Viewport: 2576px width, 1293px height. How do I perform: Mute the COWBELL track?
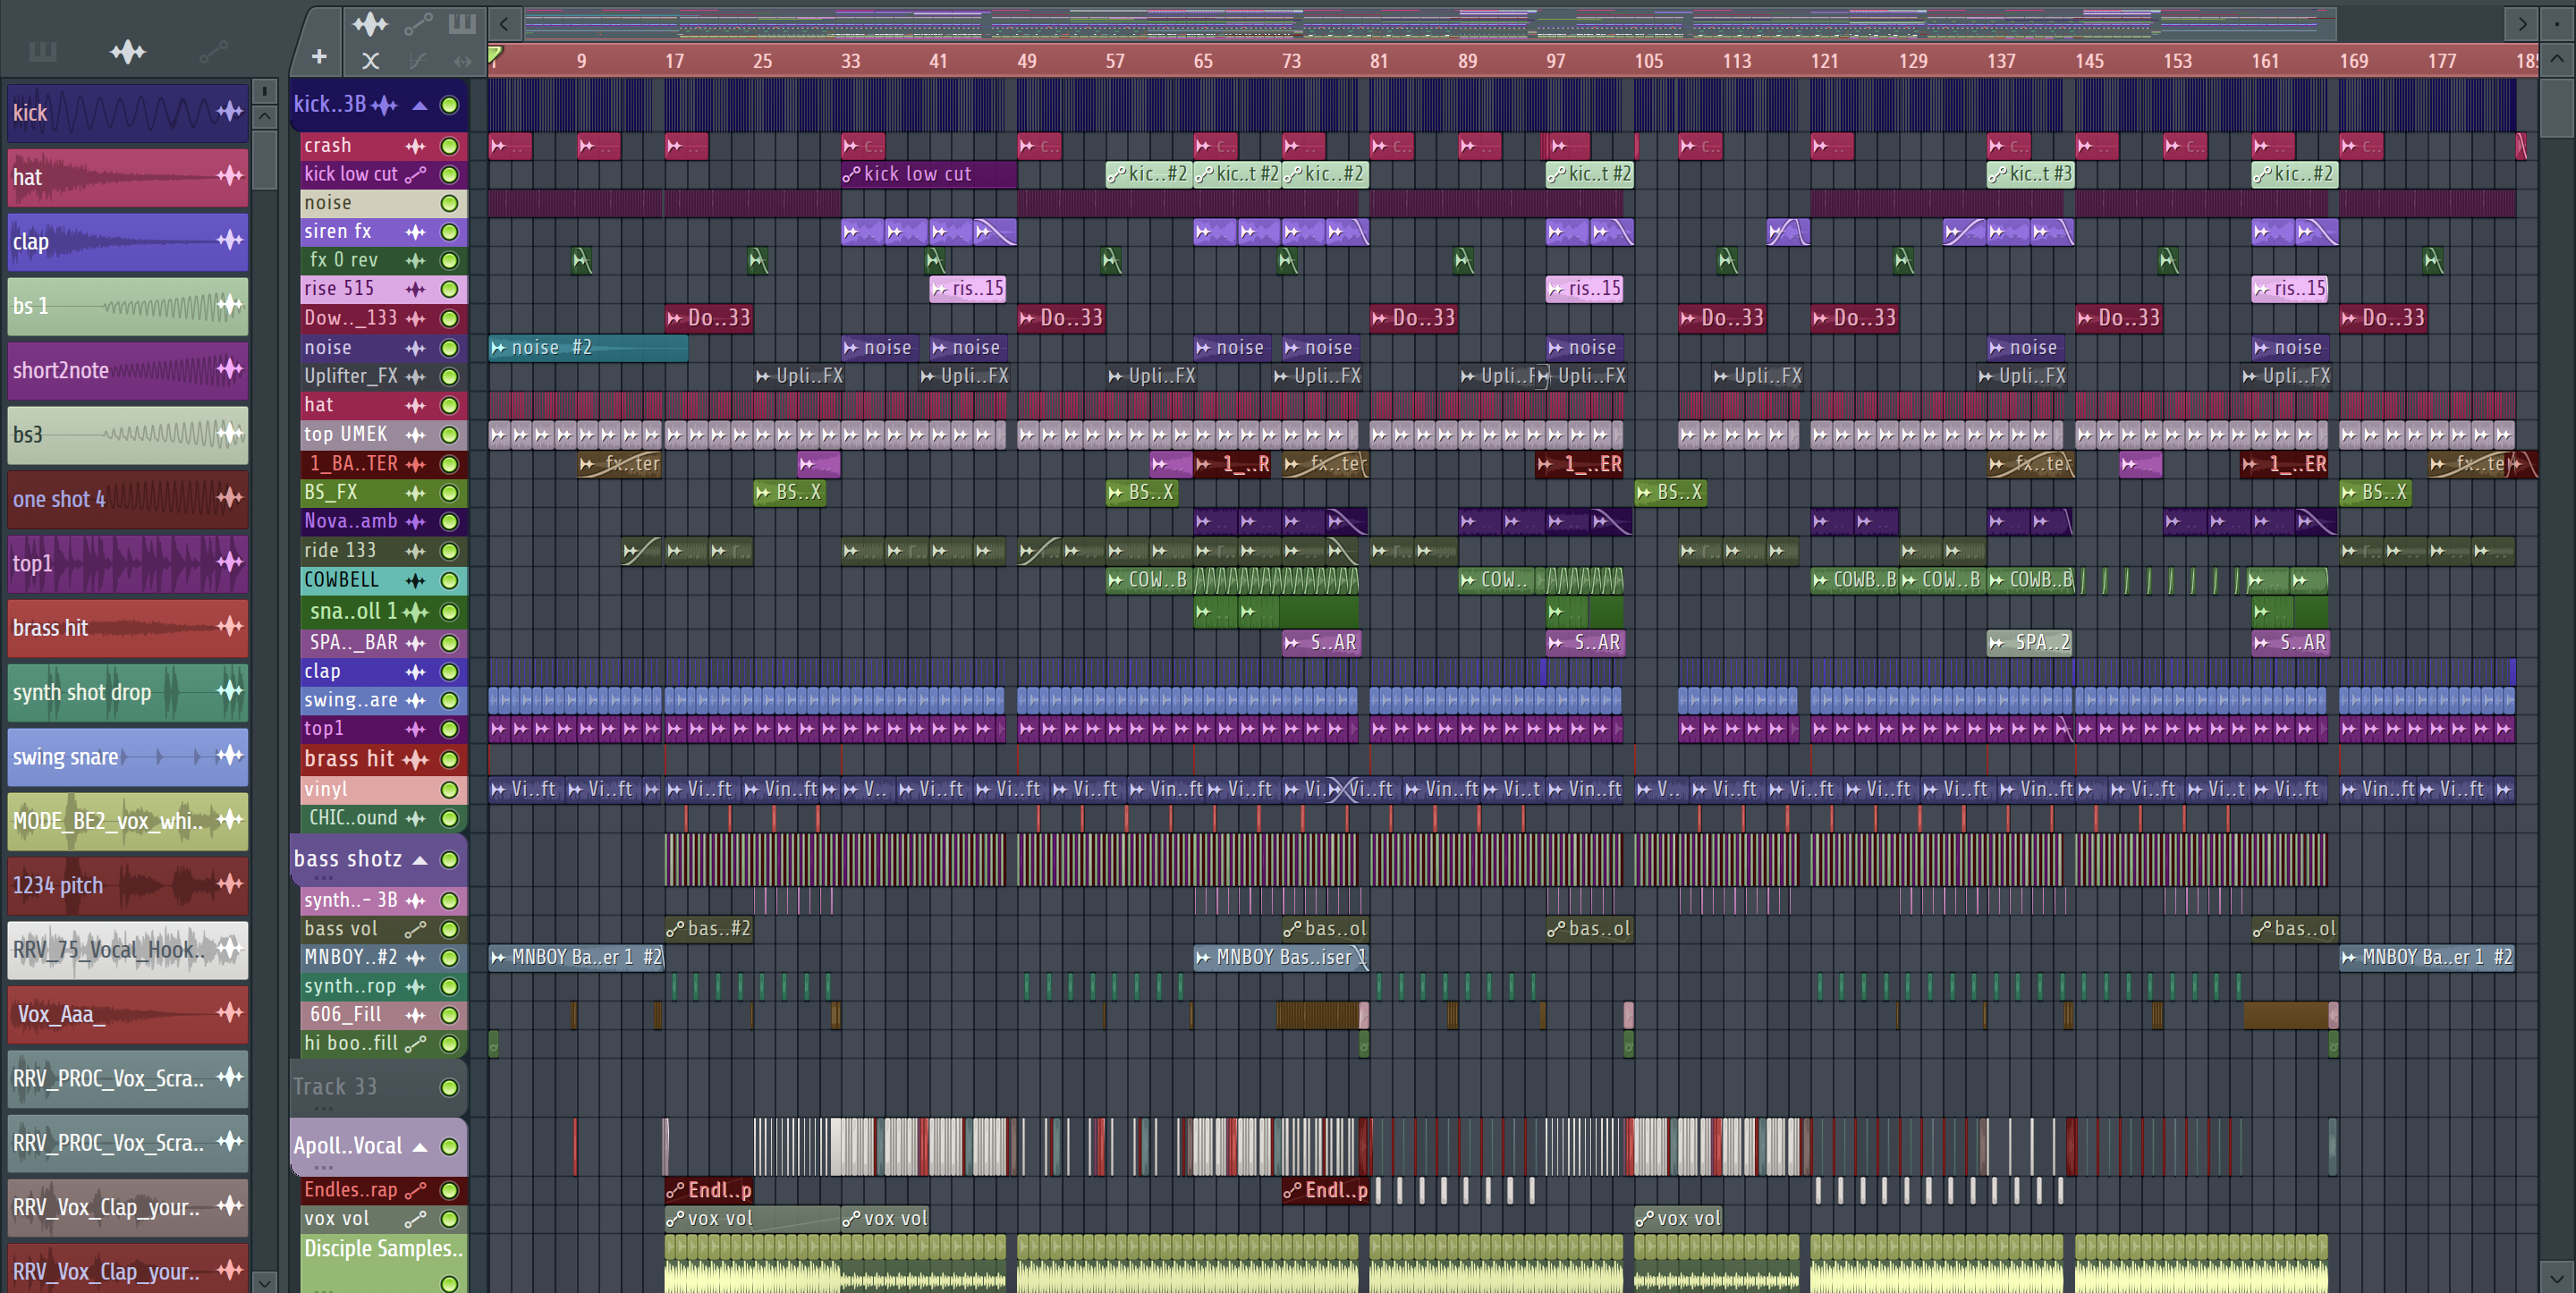(x=450, y=580)
